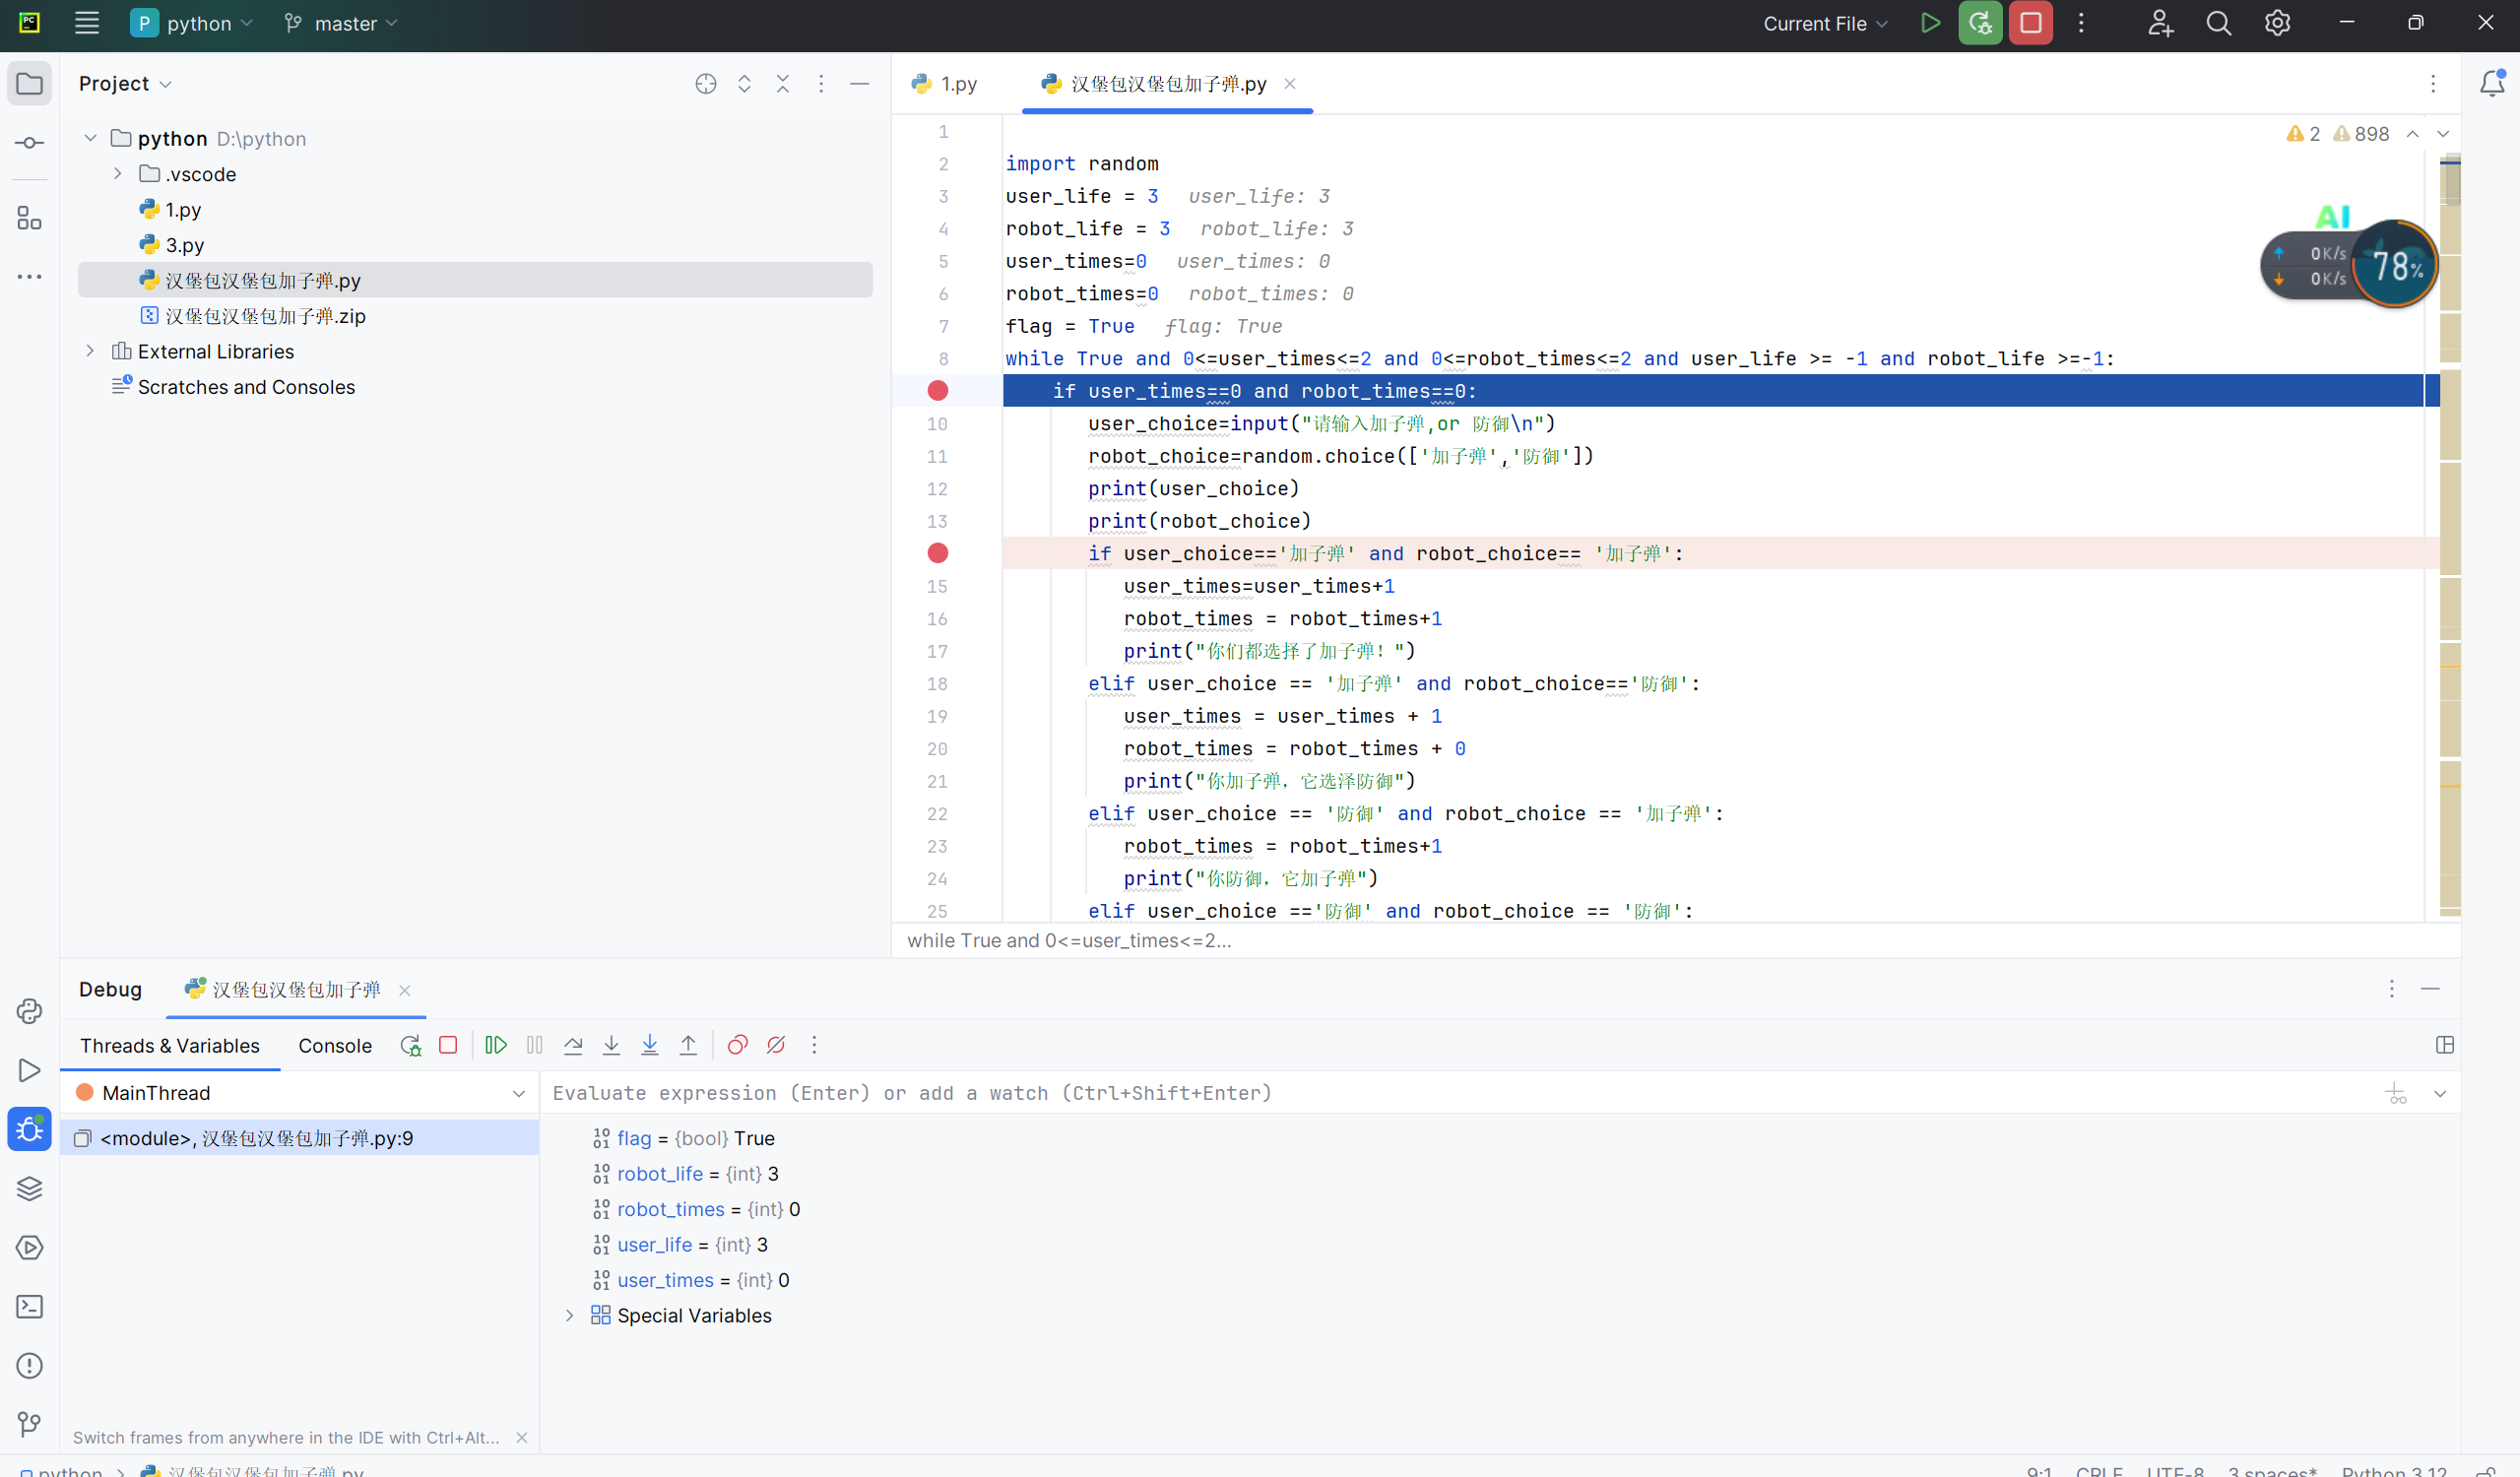Stop the running program with the red square in top toolbar
This screenshot has height=1477, width=2520.
(2031, 23)
